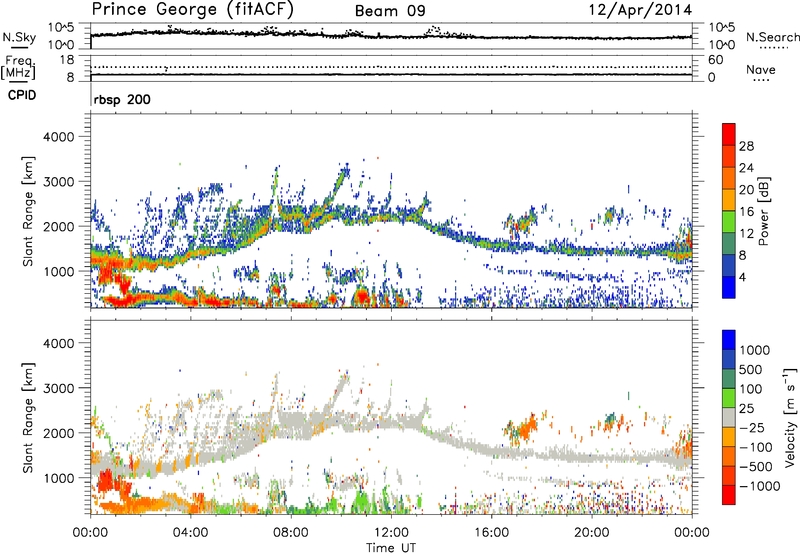Click the '12:00' time tick label
The image size is (800, 554).
click(x=391, y=533)
